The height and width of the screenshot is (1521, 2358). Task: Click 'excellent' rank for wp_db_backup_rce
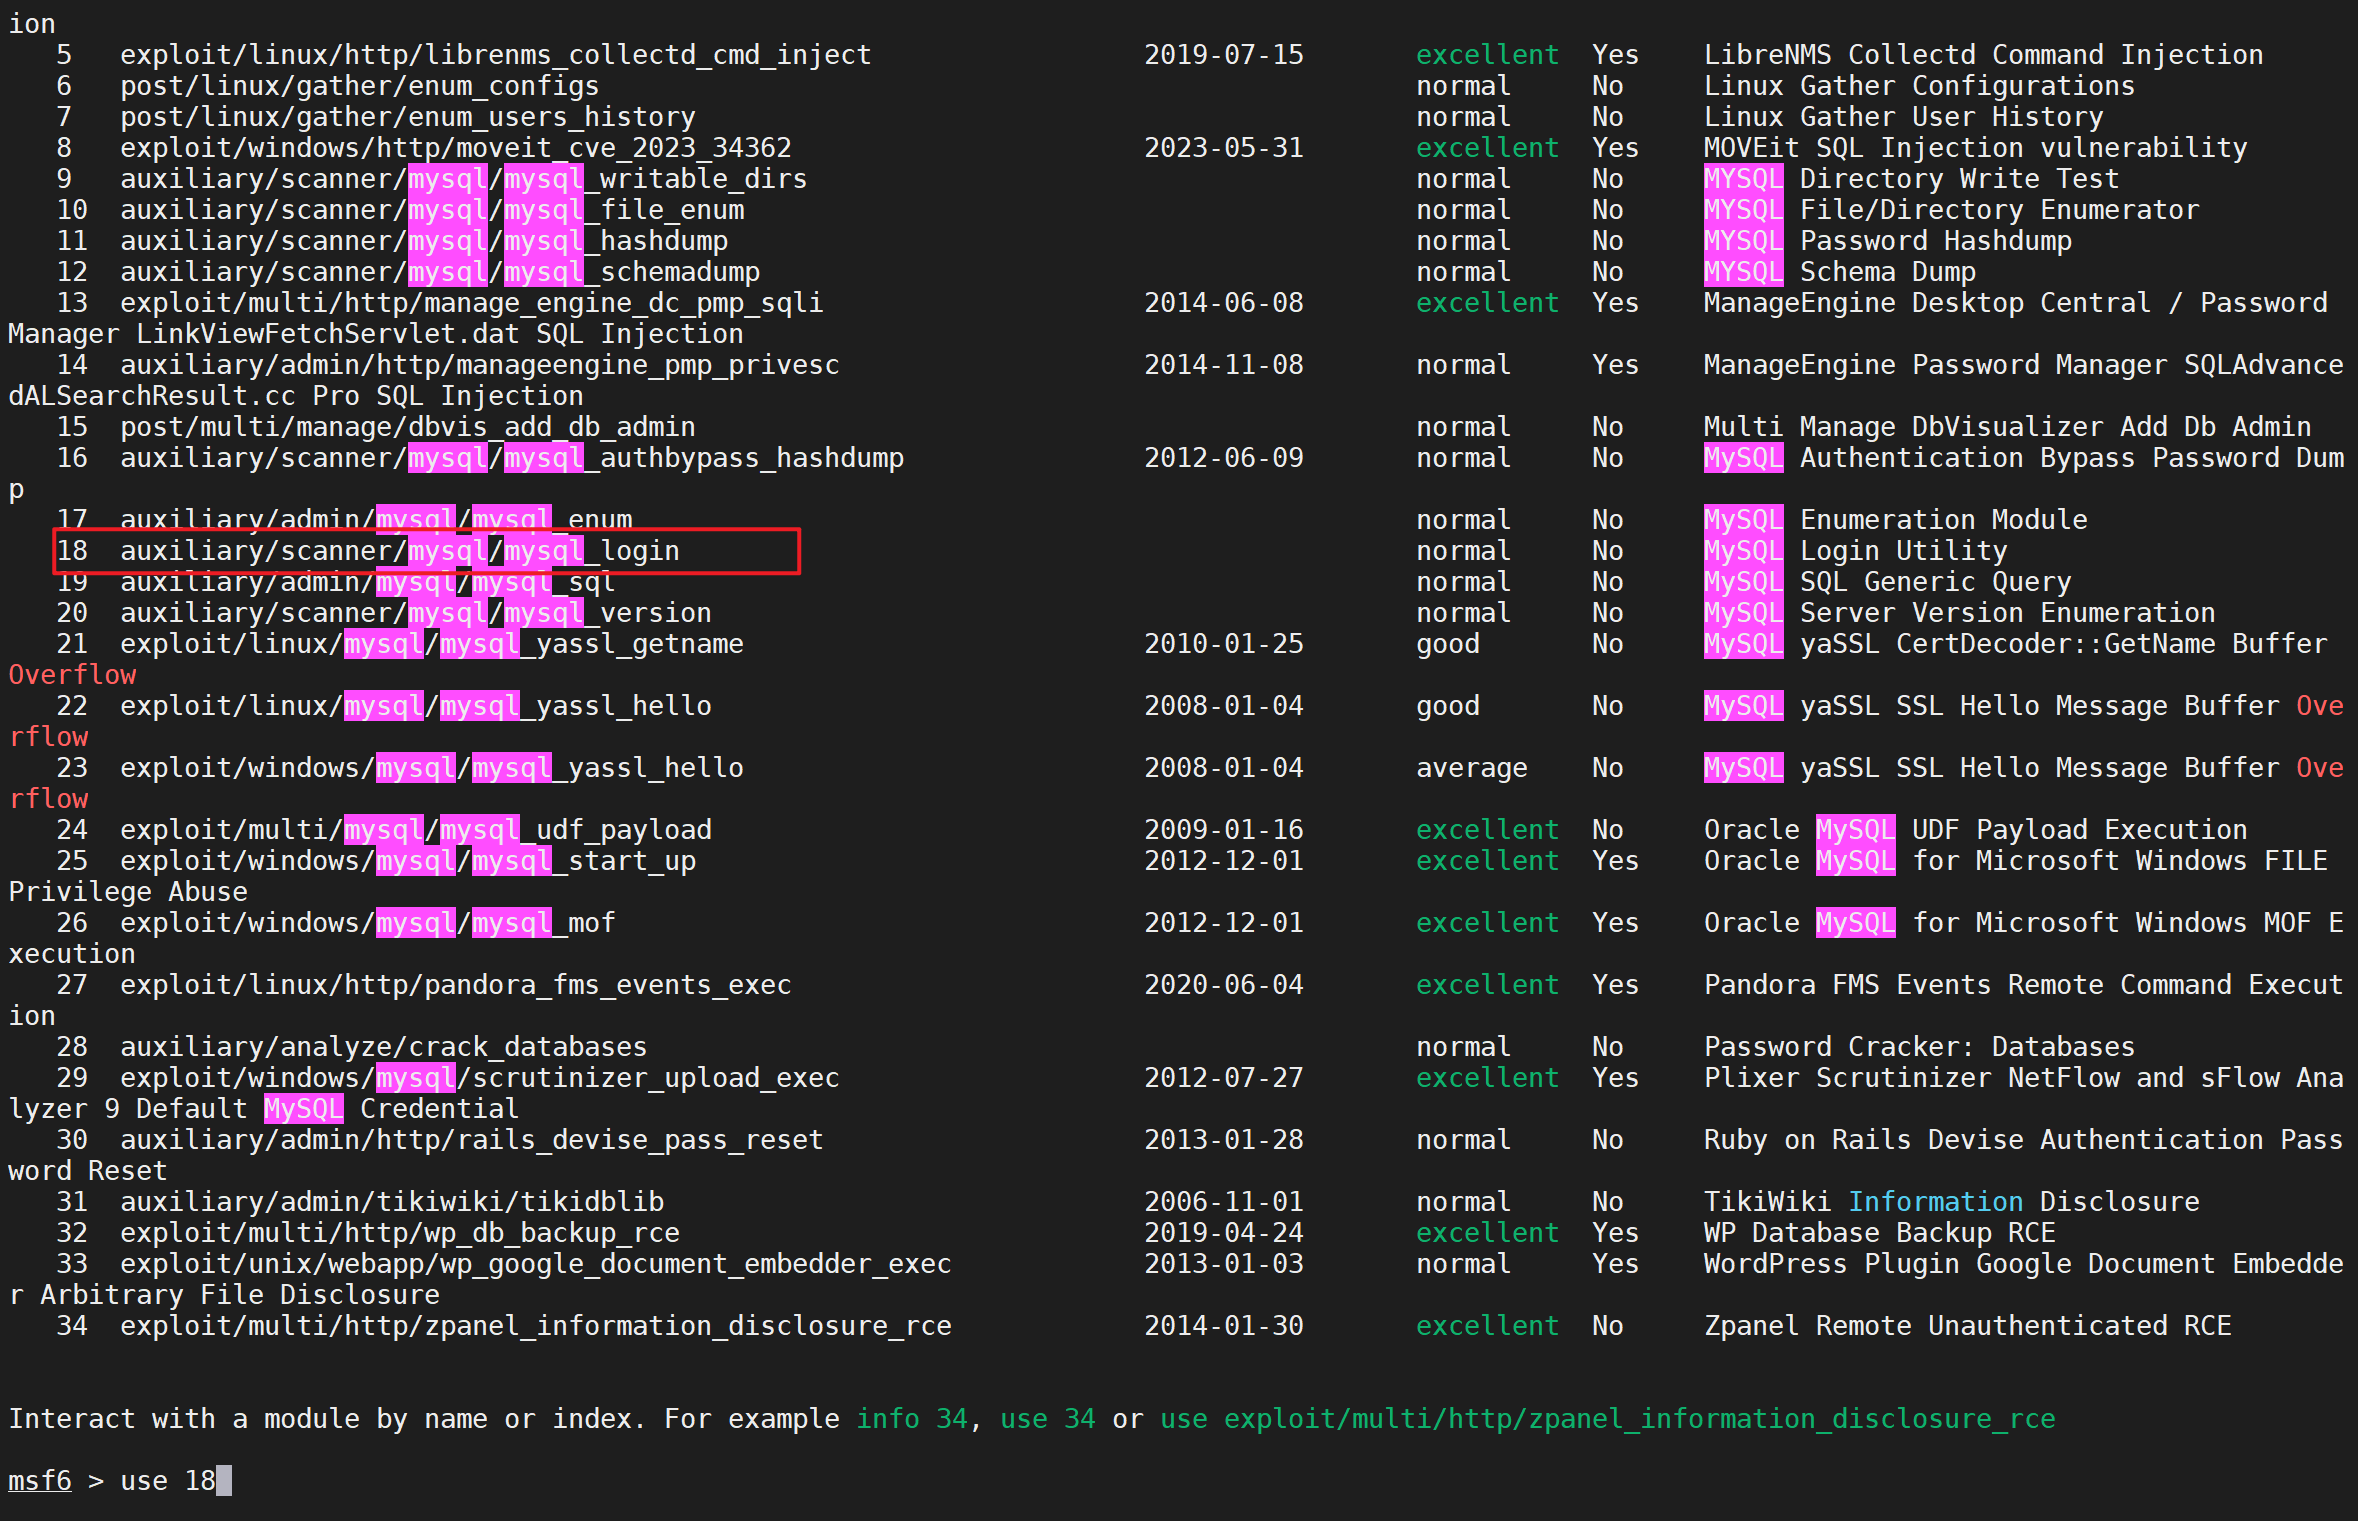1487,1233
